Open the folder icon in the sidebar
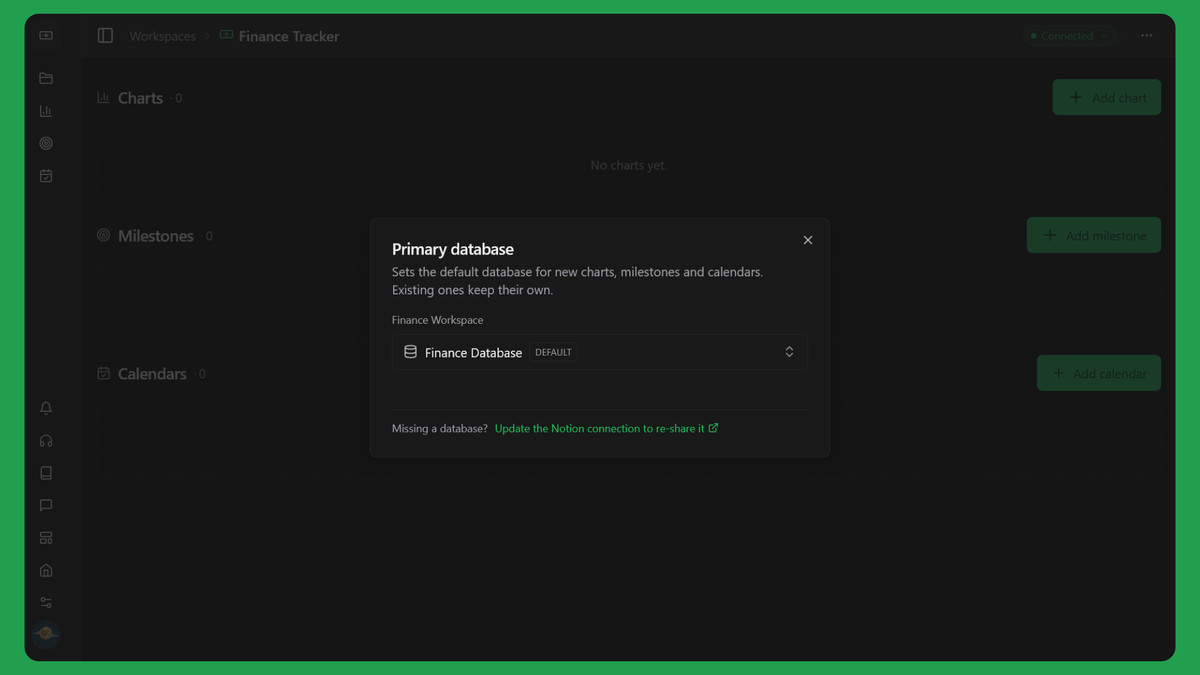Image resolution: width=1200 pixels, height=675 pixels. coord(46,78)
